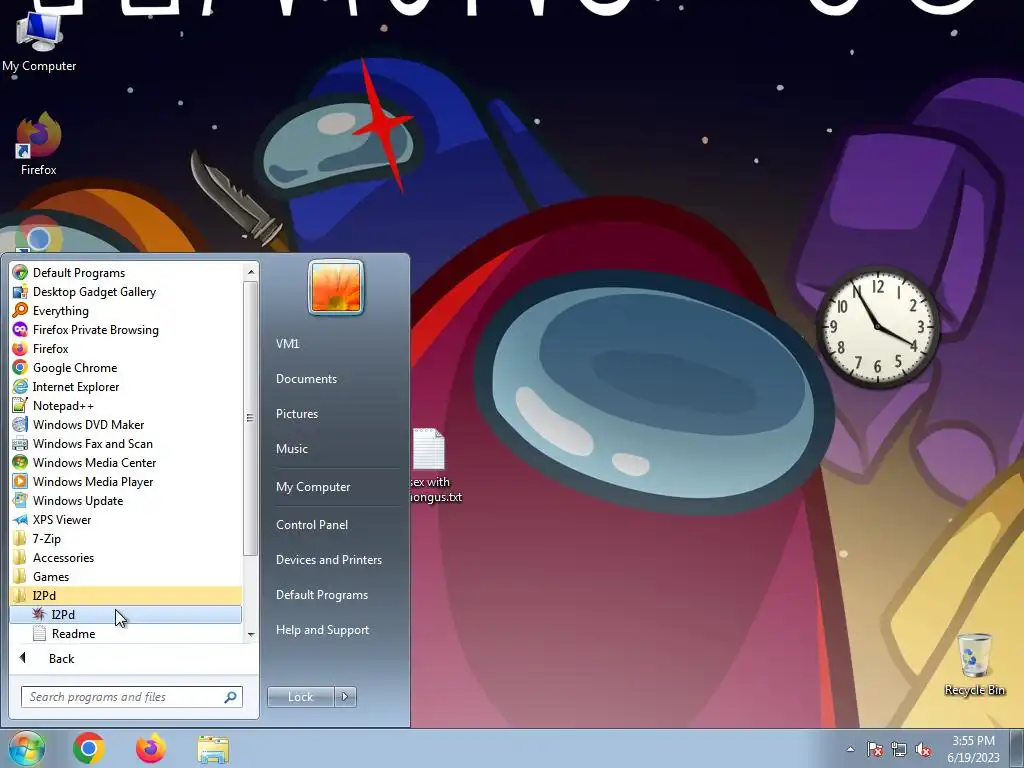Open Firefox from the Start menu list
Viewport: 1024px width, 768px height.
[126, 349]
